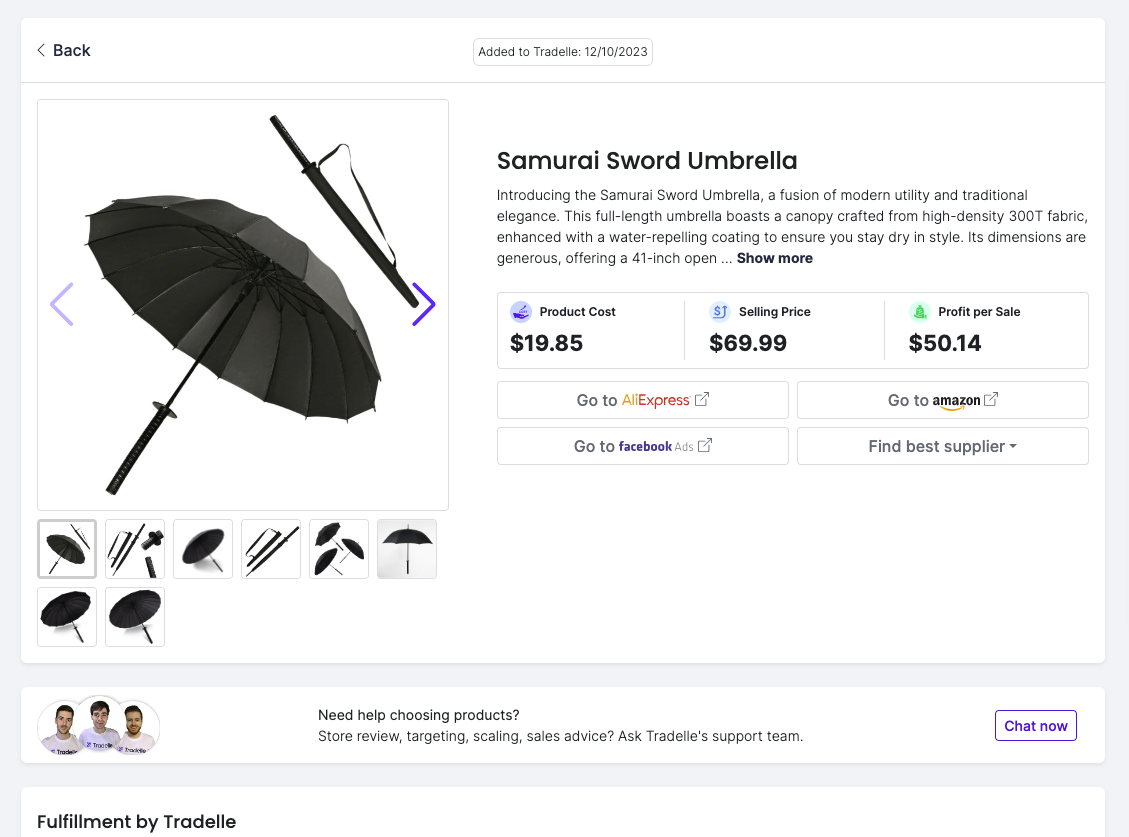
Task: Click the Profit per Sale money icon
Action: [x=919, y=311]
